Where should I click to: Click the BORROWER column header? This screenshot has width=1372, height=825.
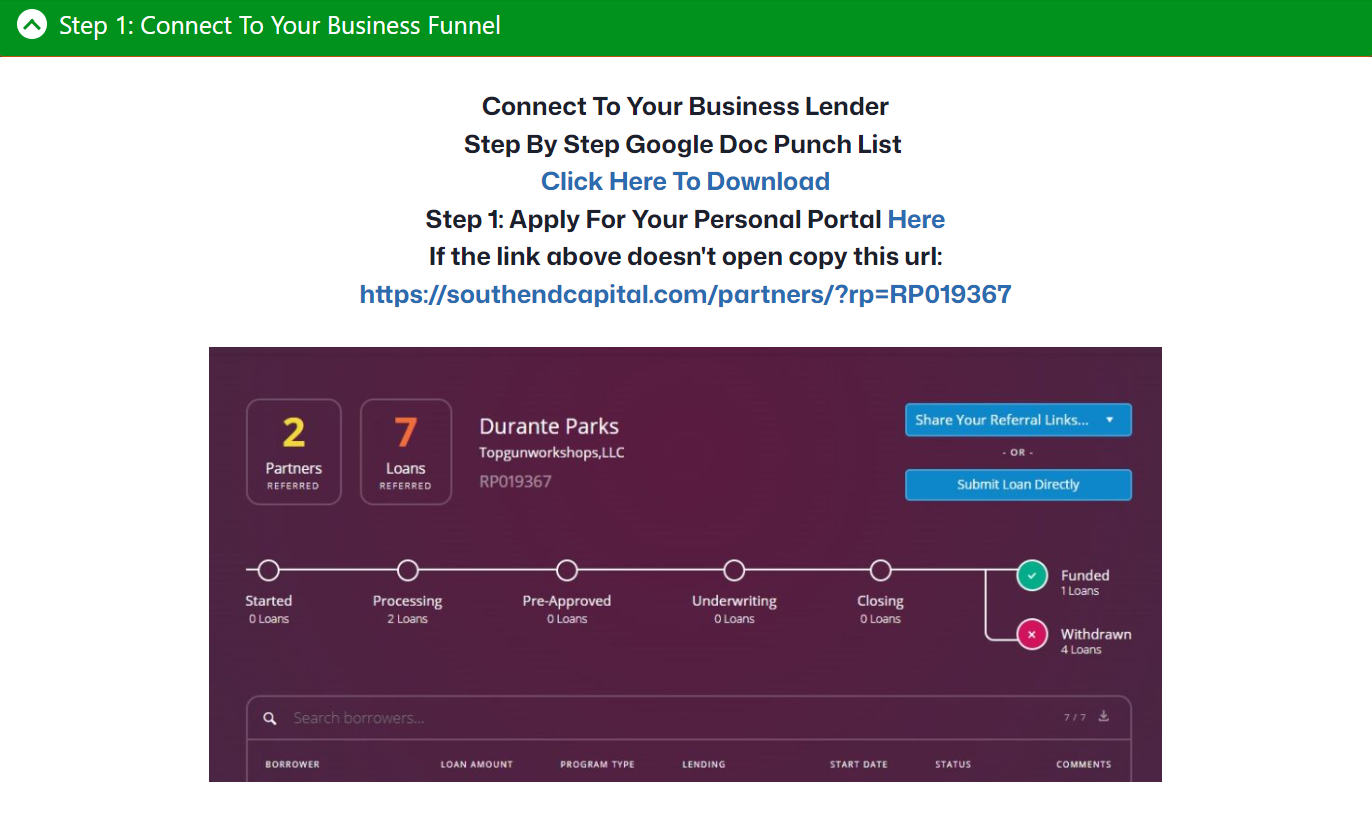292,764
